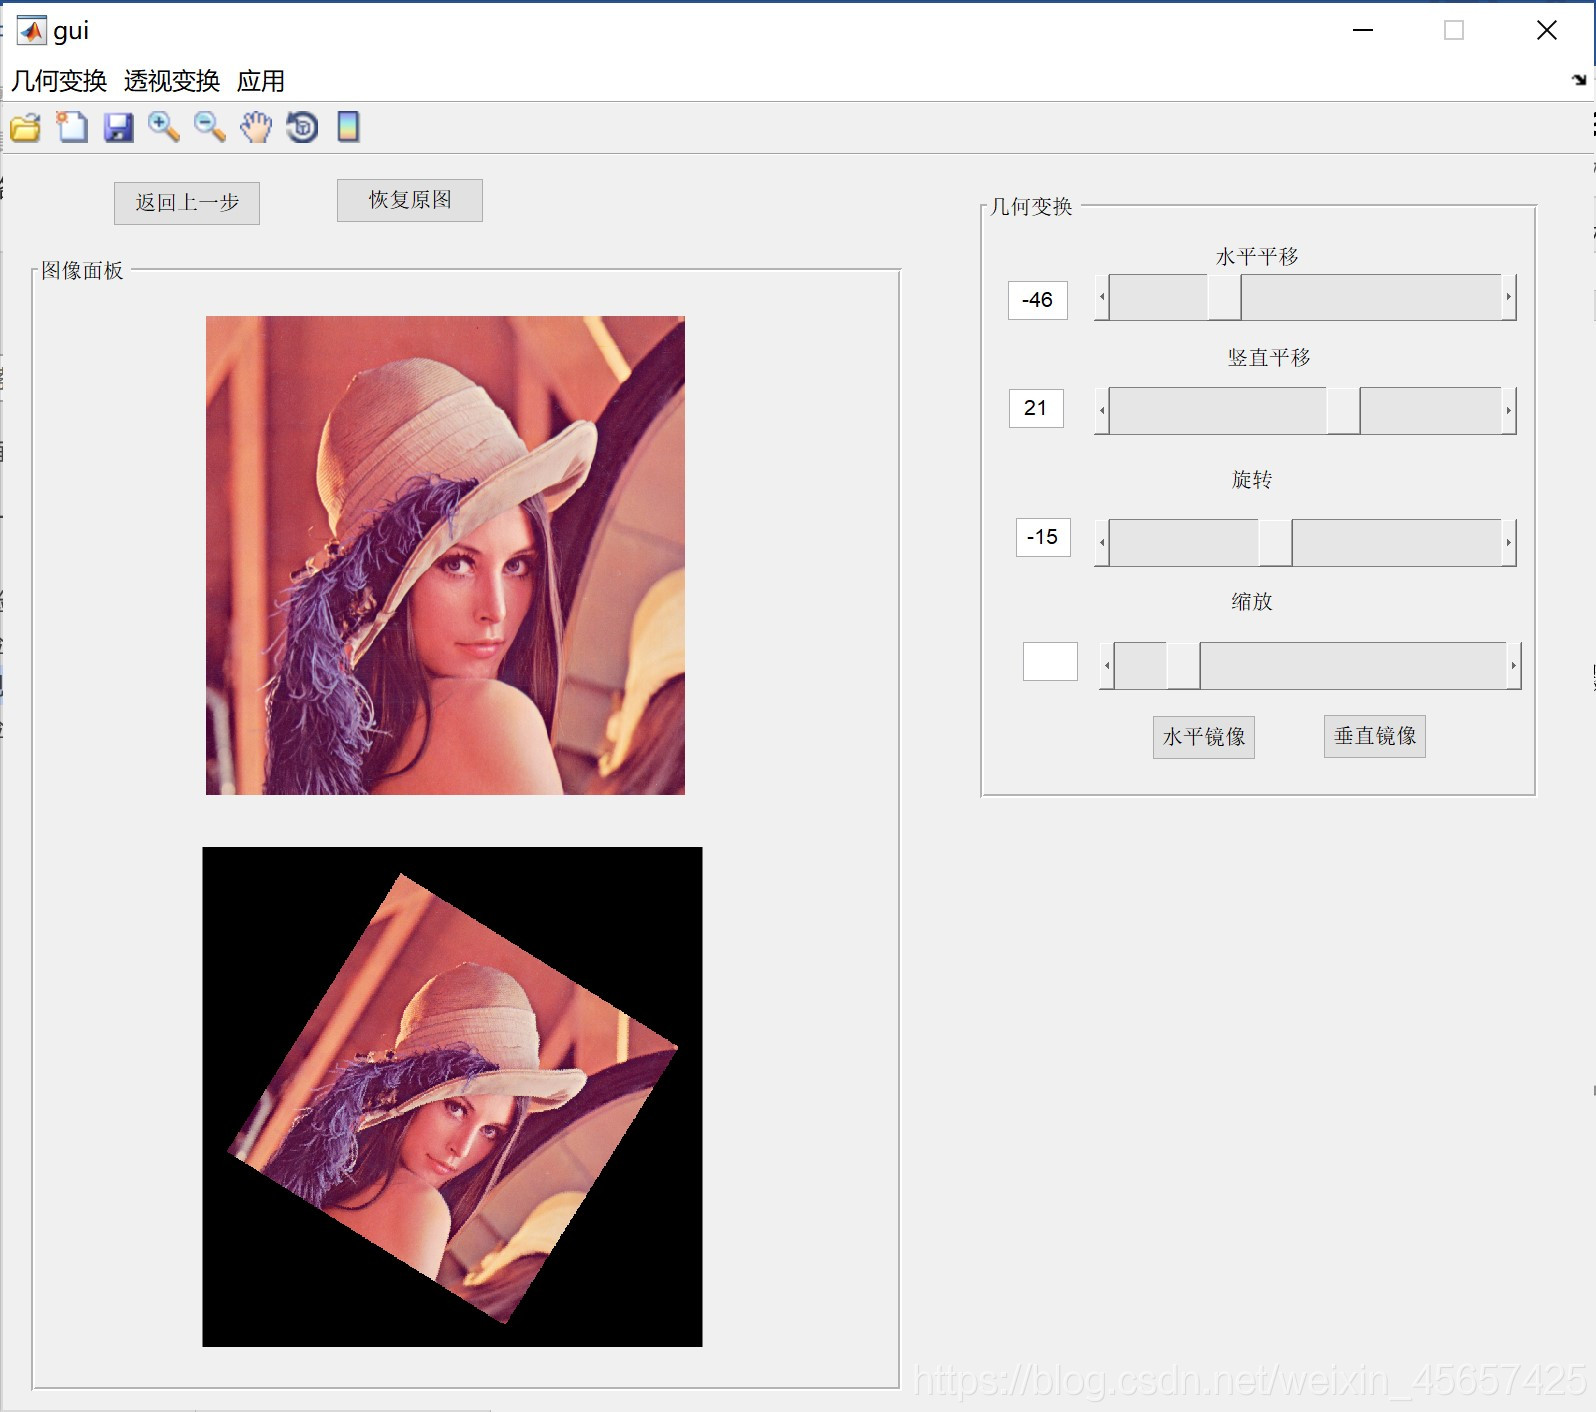Click the 旋转 value field showing -15
The width and height of the screenshot is (1596, 1412).
click(1043, 537)
